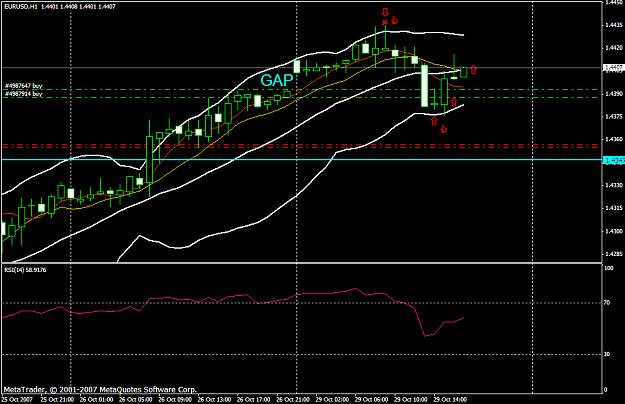Click the current price marker 1.4407 on the axis
This screenshot has height=404, width=625.
point(614,67)
